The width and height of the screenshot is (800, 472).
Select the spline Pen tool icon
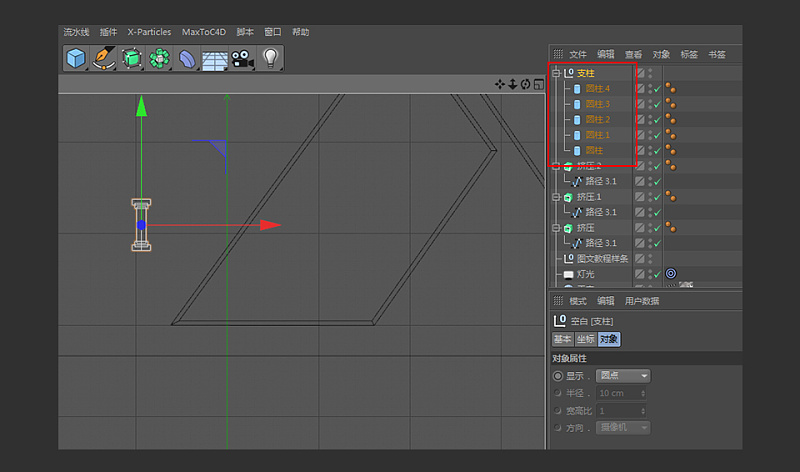[x=104, y=58]
